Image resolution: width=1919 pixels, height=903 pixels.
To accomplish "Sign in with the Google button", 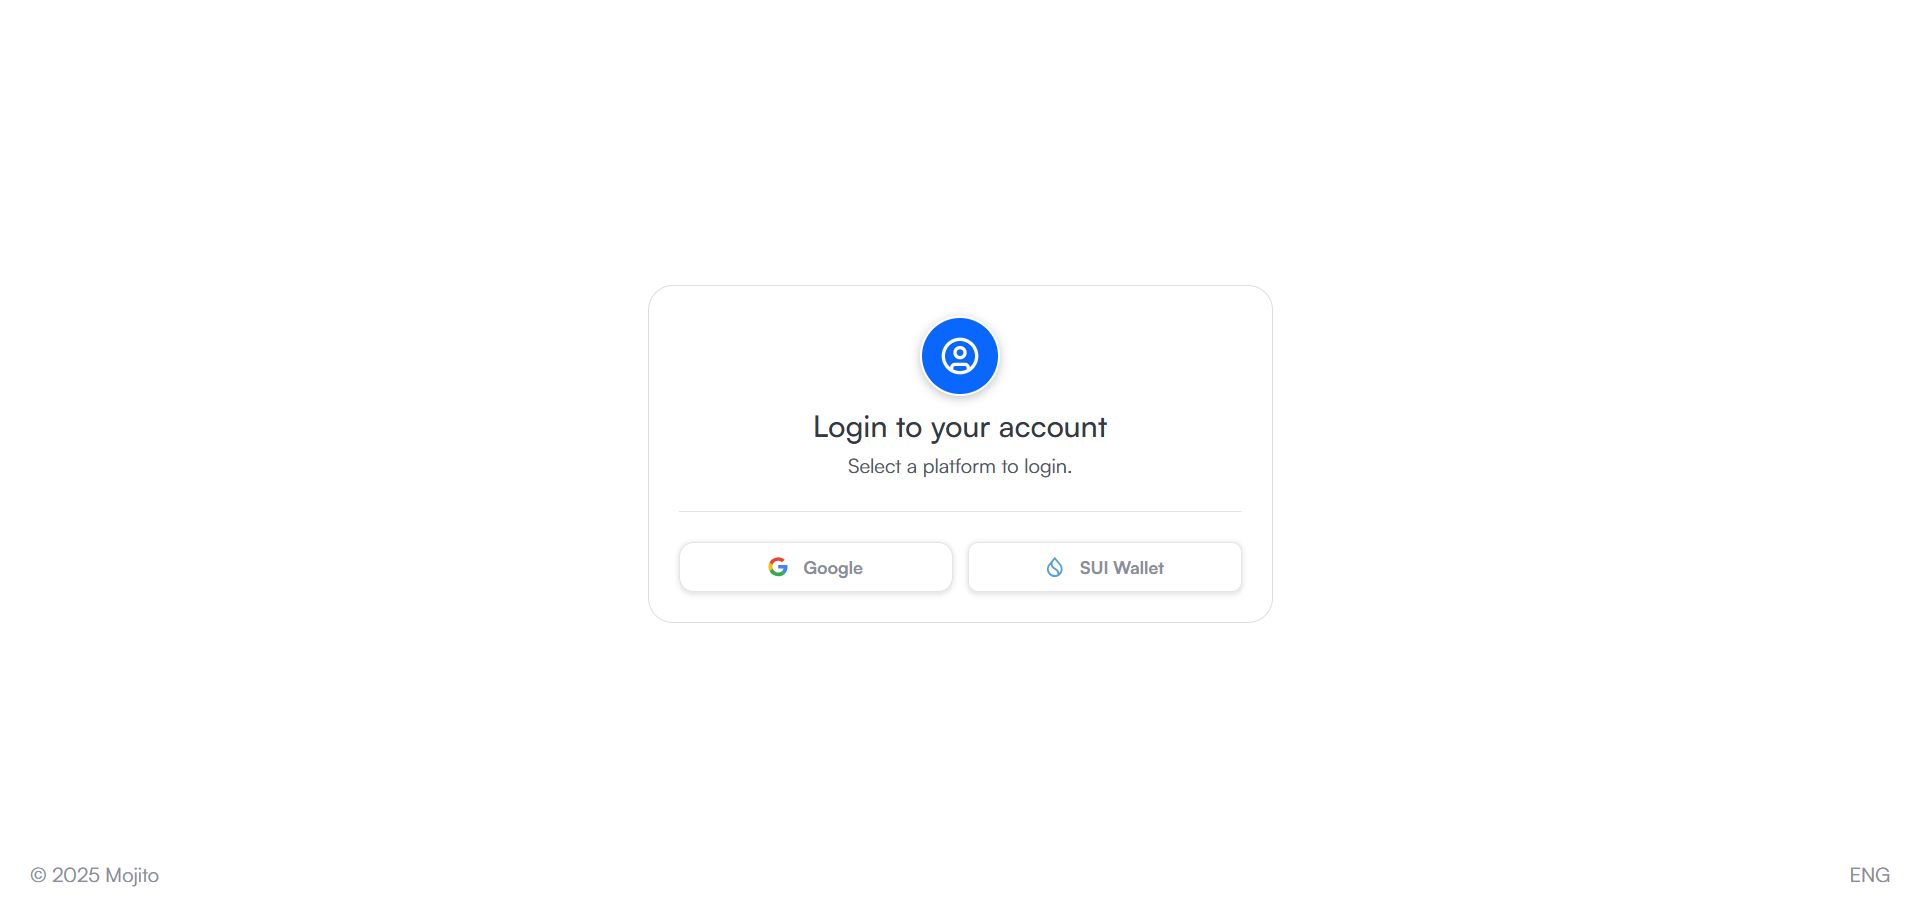I will coord(815,567).
